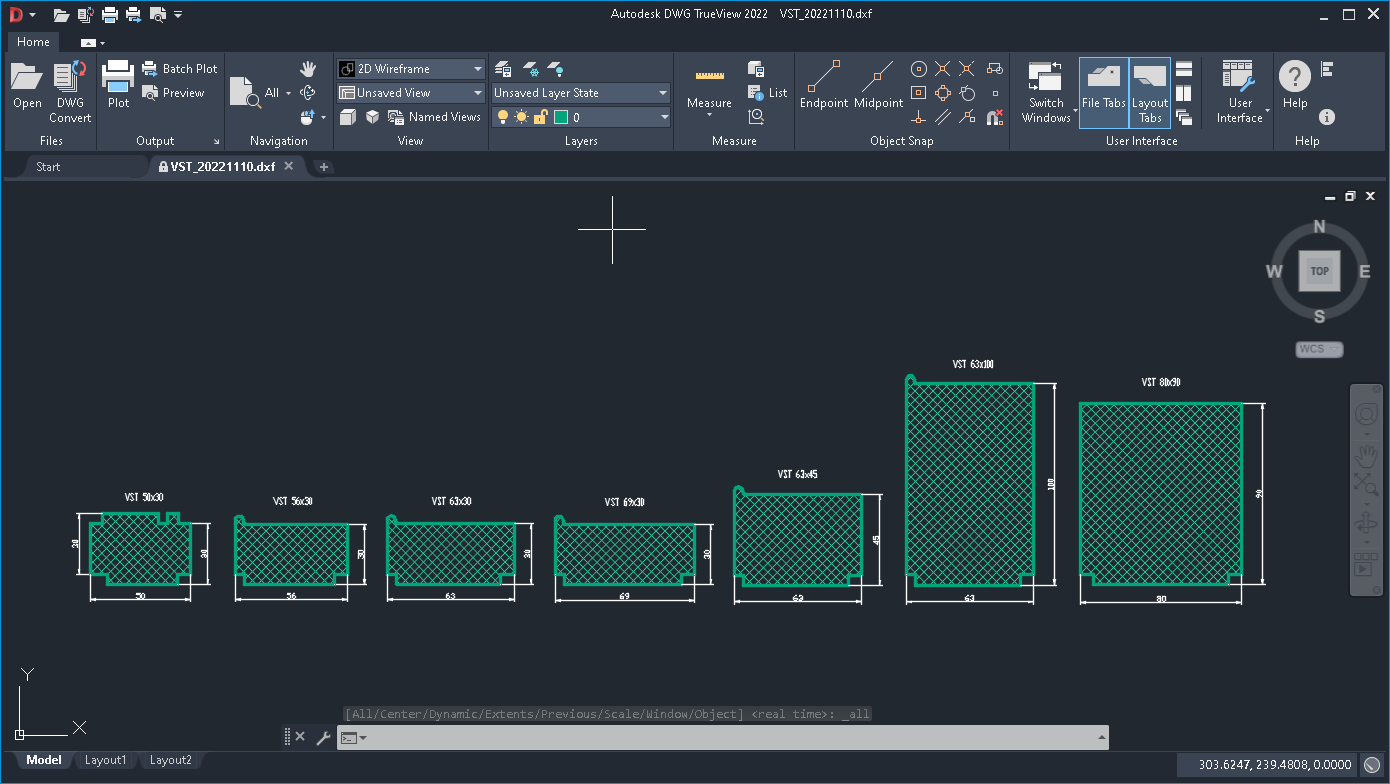Click the DWG Convert icon
The height and width of the screenshot is (784, 1390).
coord(70,78)
